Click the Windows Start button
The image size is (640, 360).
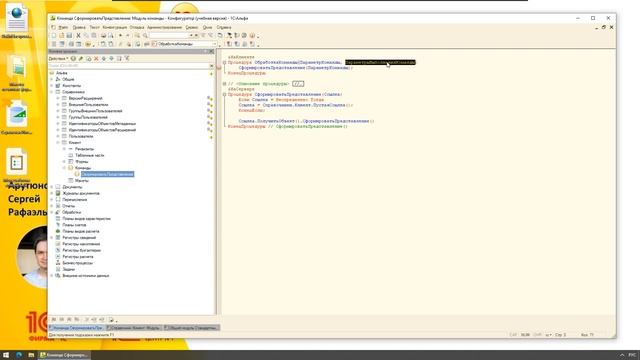point(6,355)
